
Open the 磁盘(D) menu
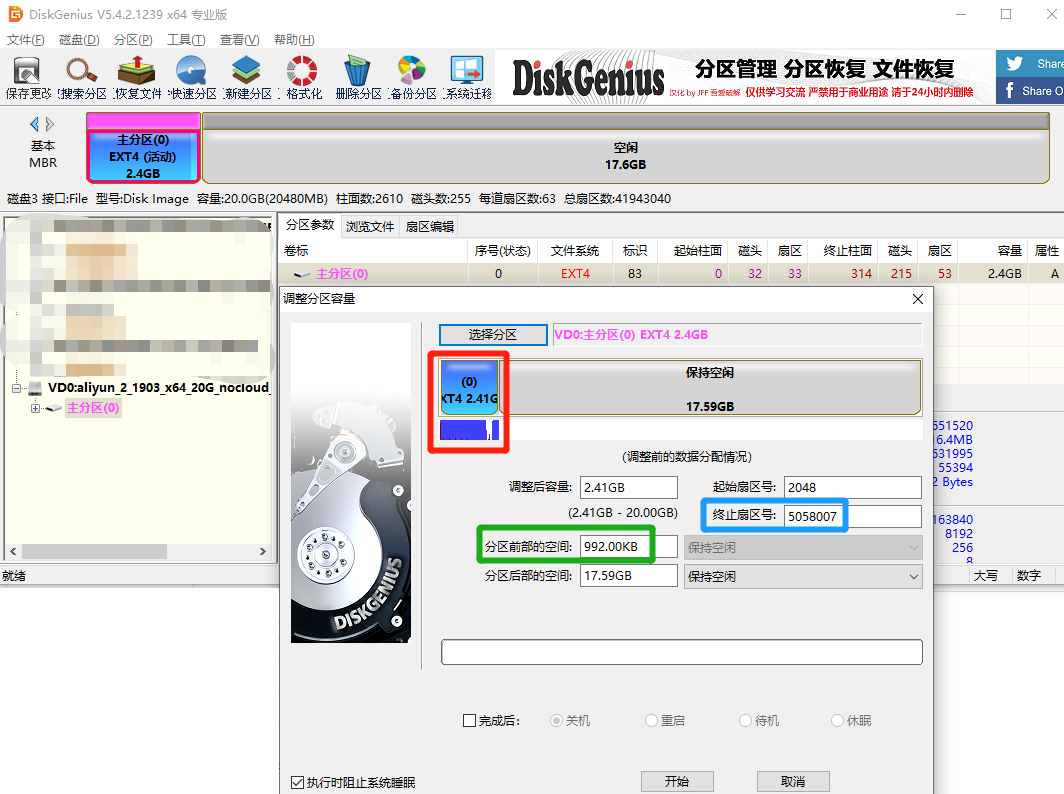(x=79, y=40)
